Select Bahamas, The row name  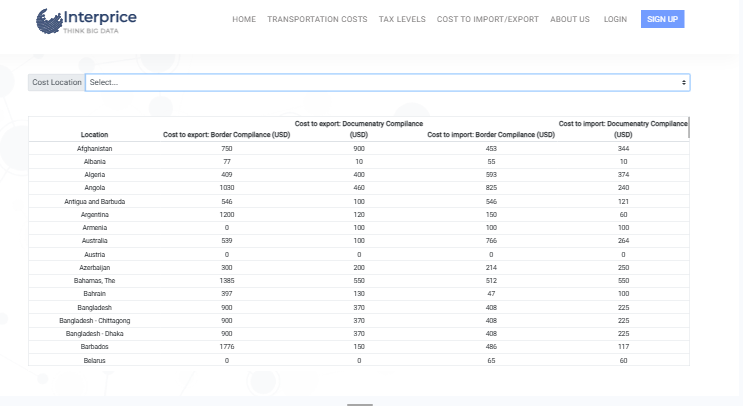coord(94,280)
